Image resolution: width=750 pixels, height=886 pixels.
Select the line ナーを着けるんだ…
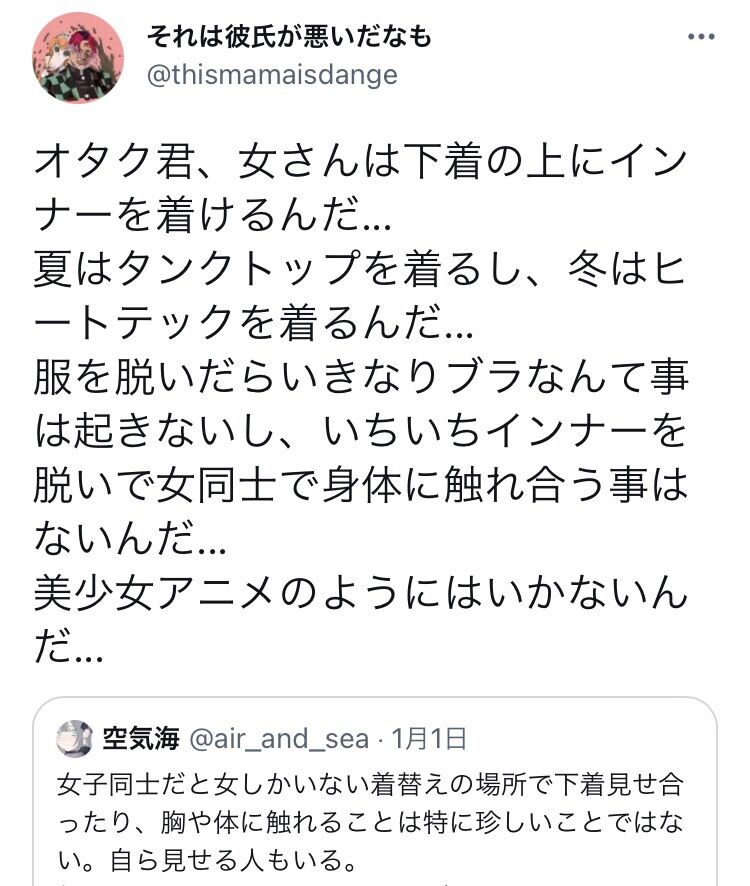(x=213, y=216)
